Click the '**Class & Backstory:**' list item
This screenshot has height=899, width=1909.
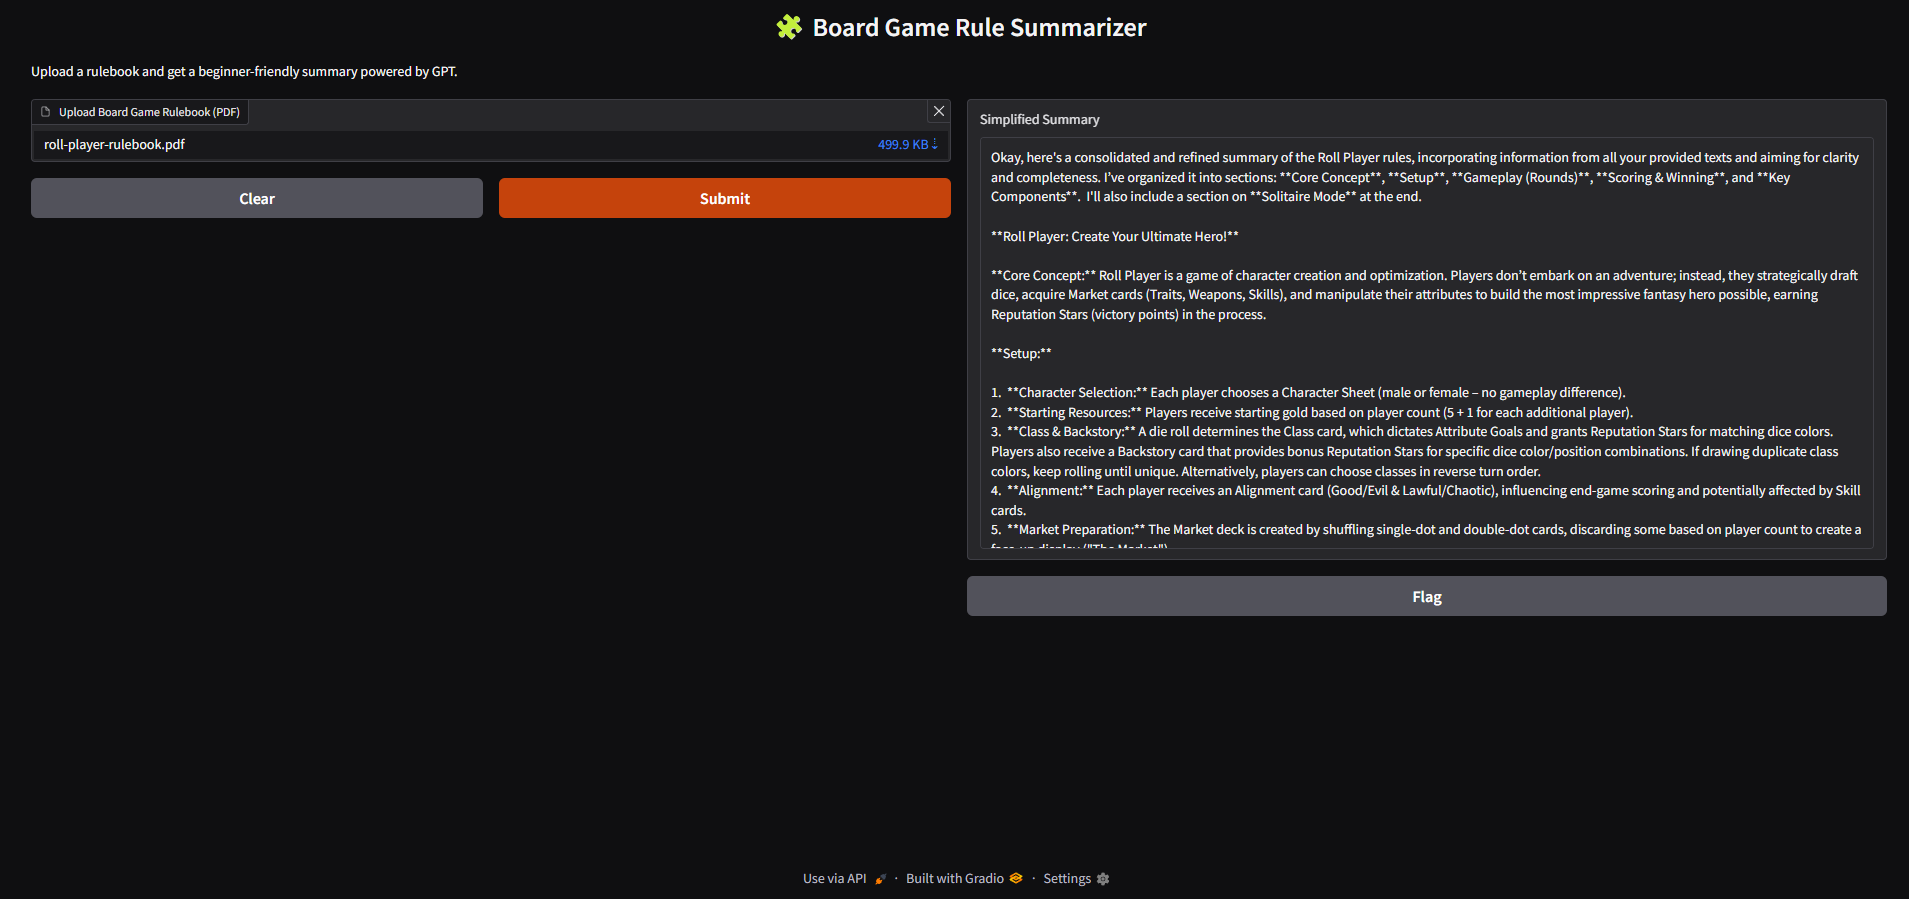[1415, 452]
